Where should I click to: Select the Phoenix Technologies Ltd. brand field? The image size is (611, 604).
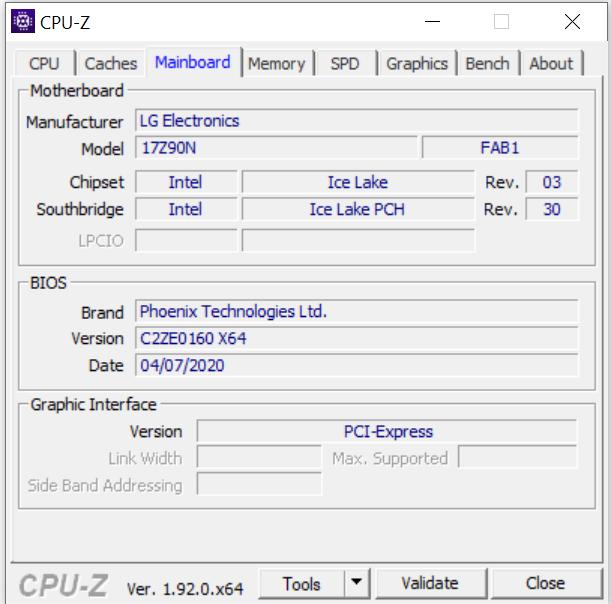pos(357,311)
